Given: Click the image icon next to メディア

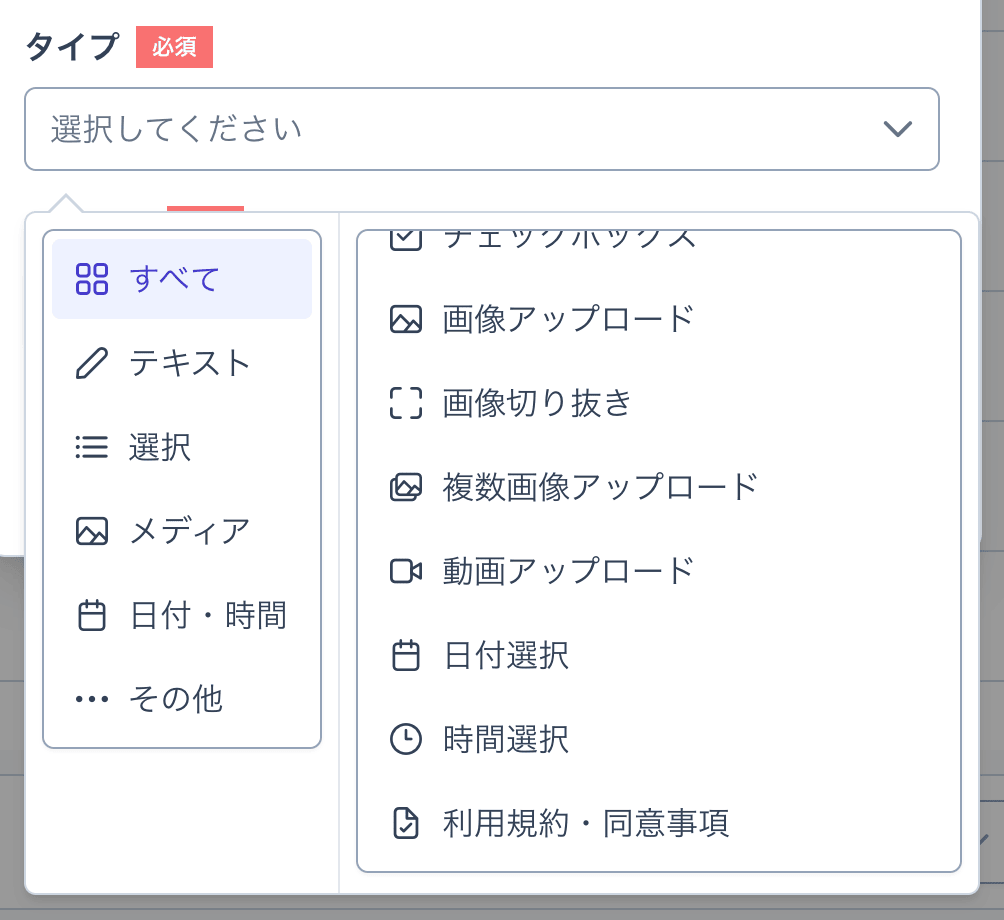Looking at the screenshot, I should click(92, 531).
